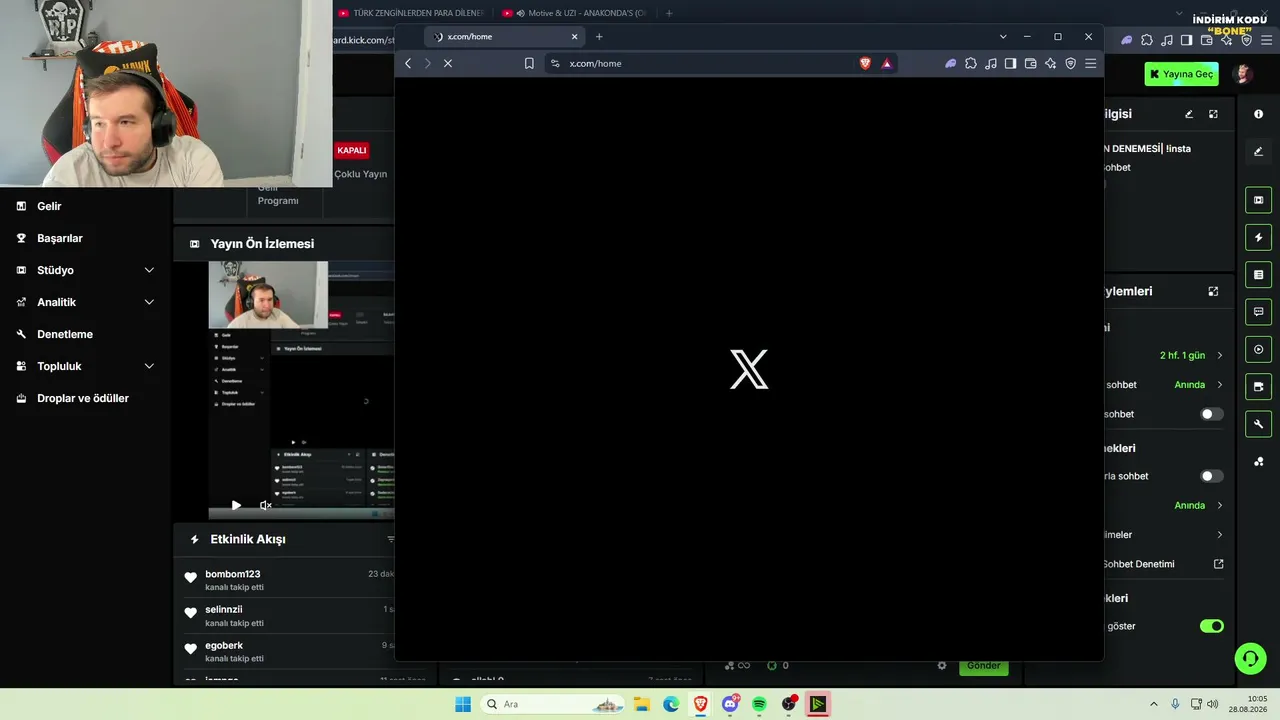
Task: Open the Windows Start menu
Action: [463, 704]
